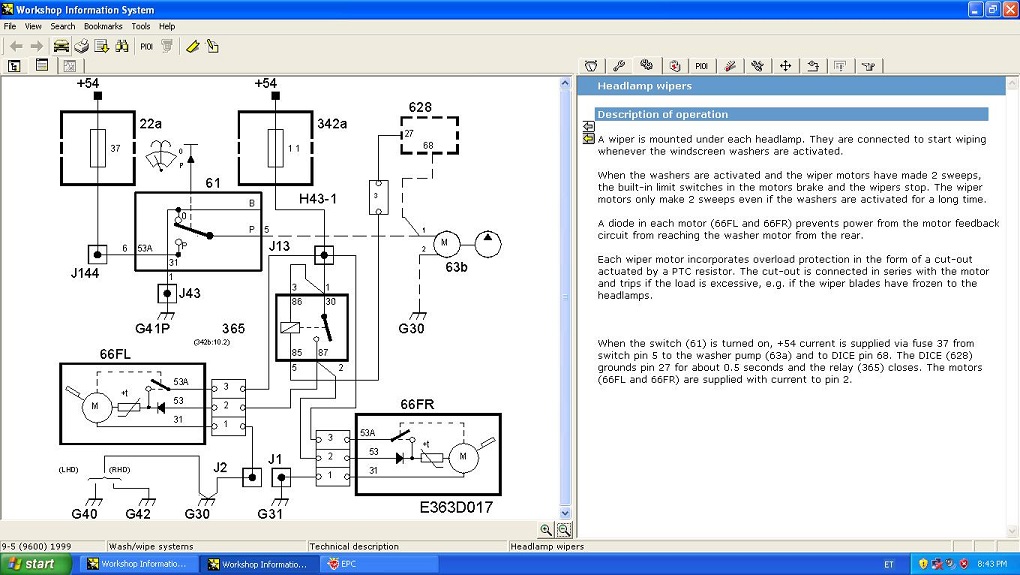The image size is (1020, 575).
Task: Click the forward arrow navigation icon
Action: 37,46
